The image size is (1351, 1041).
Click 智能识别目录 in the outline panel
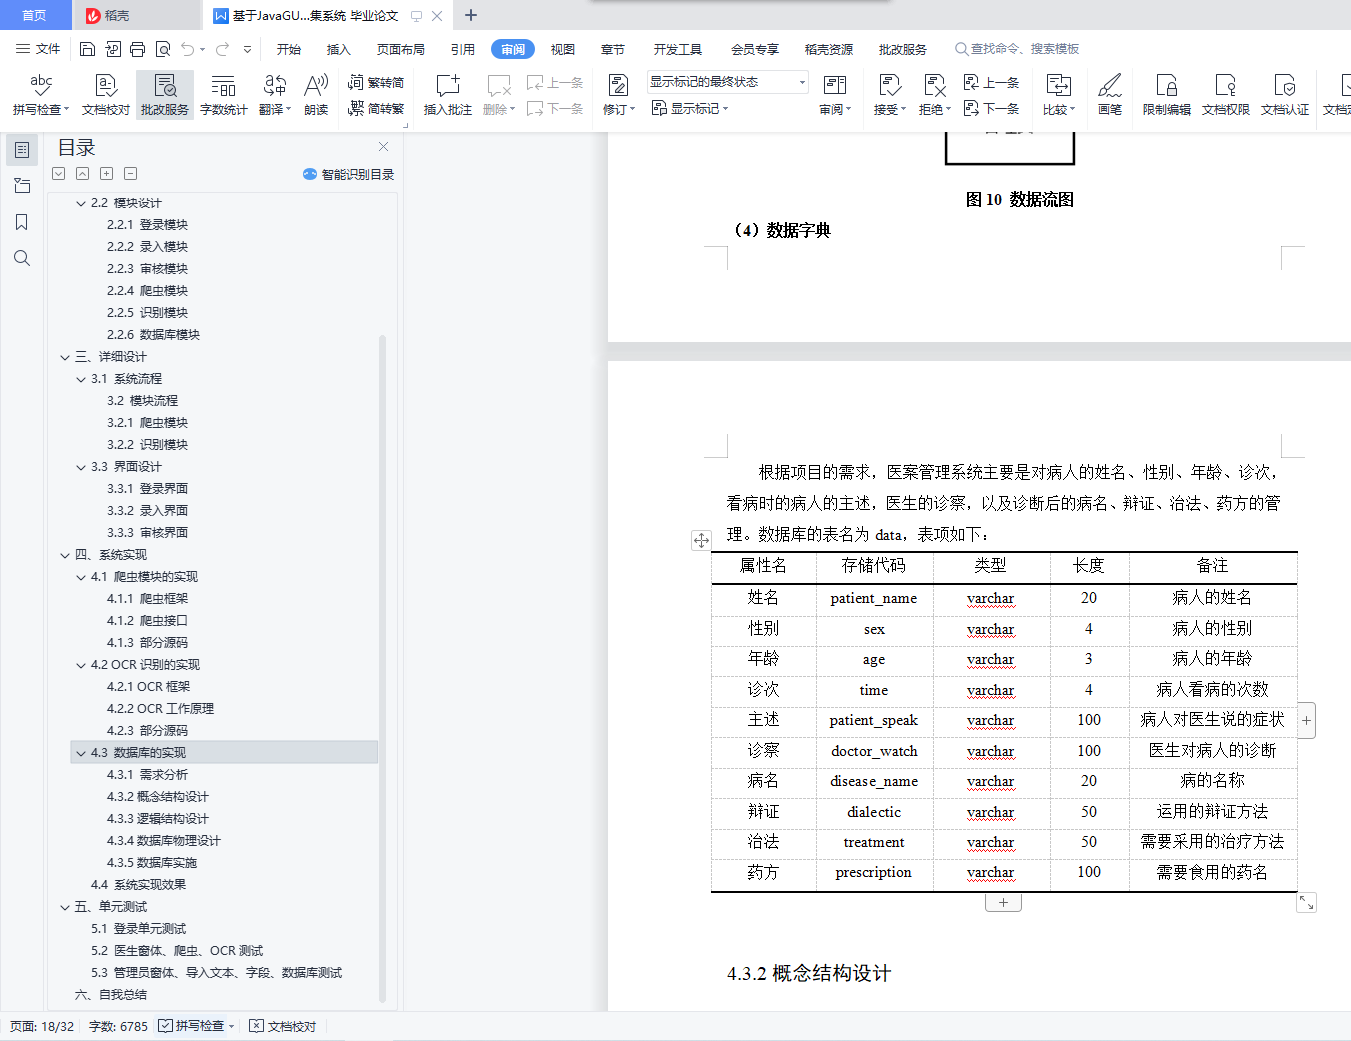[x=349, y=174]
